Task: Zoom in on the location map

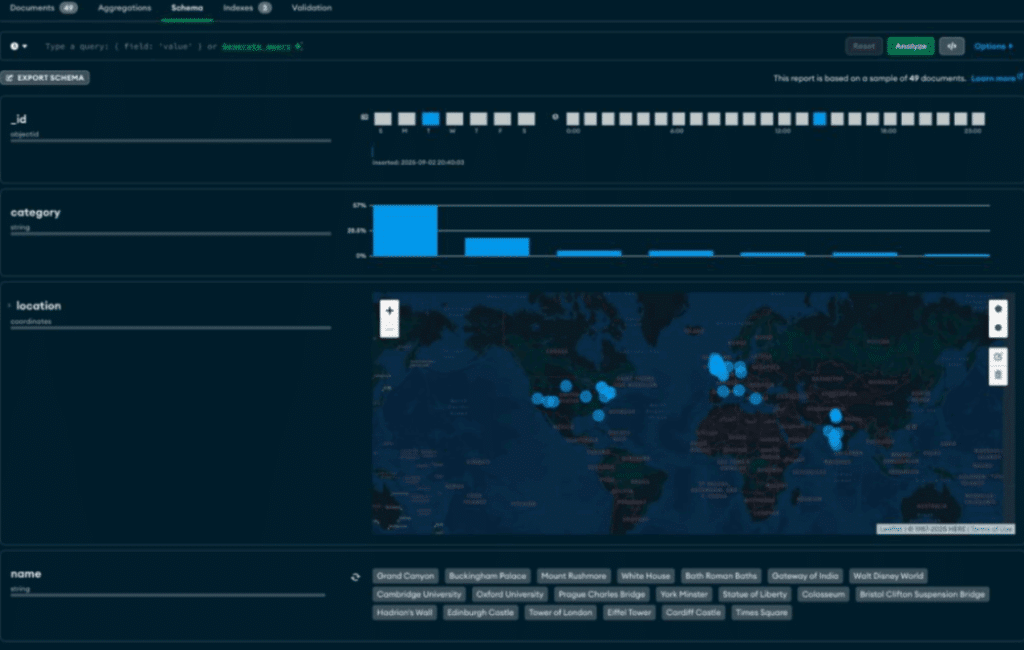Action: pyautogui.click(x=389, y=311)
